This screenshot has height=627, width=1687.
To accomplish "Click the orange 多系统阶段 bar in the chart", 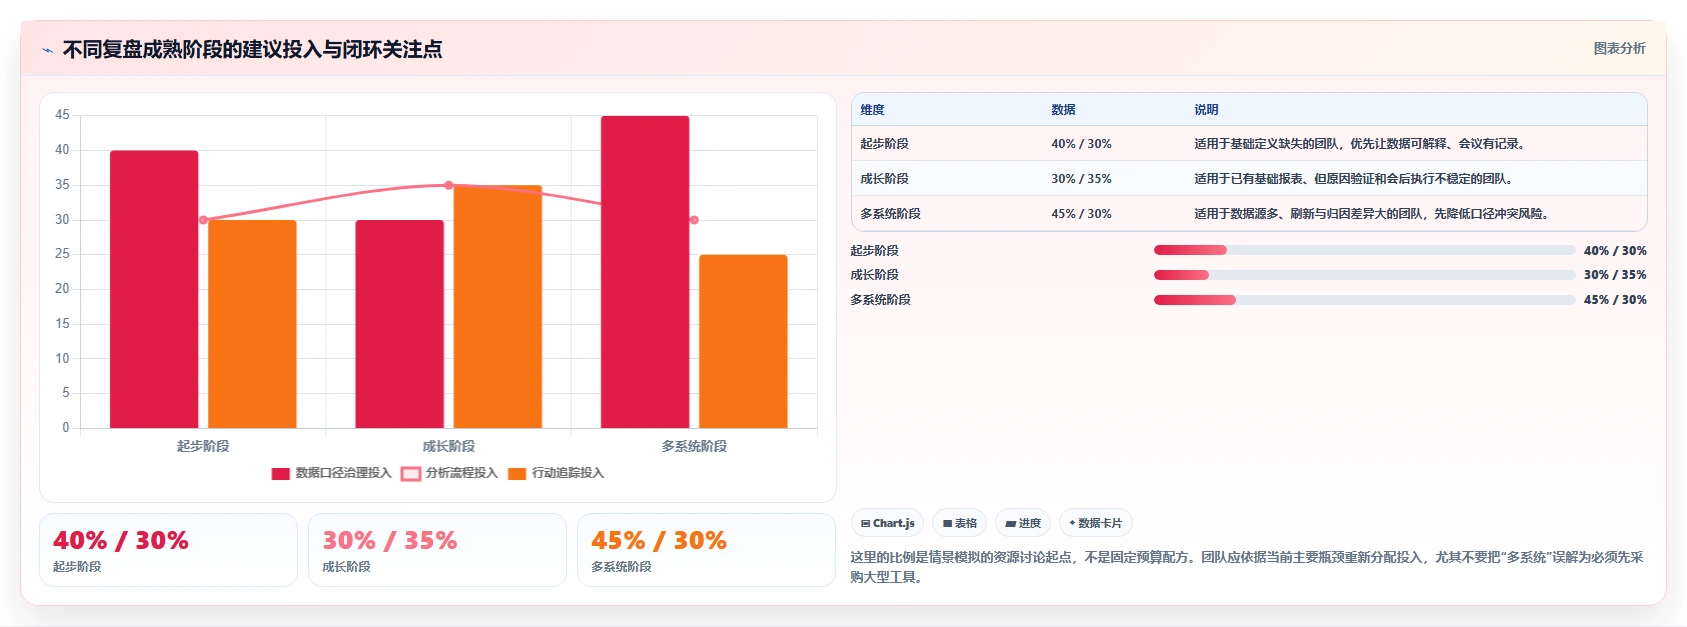I will [x=743, y=341].
